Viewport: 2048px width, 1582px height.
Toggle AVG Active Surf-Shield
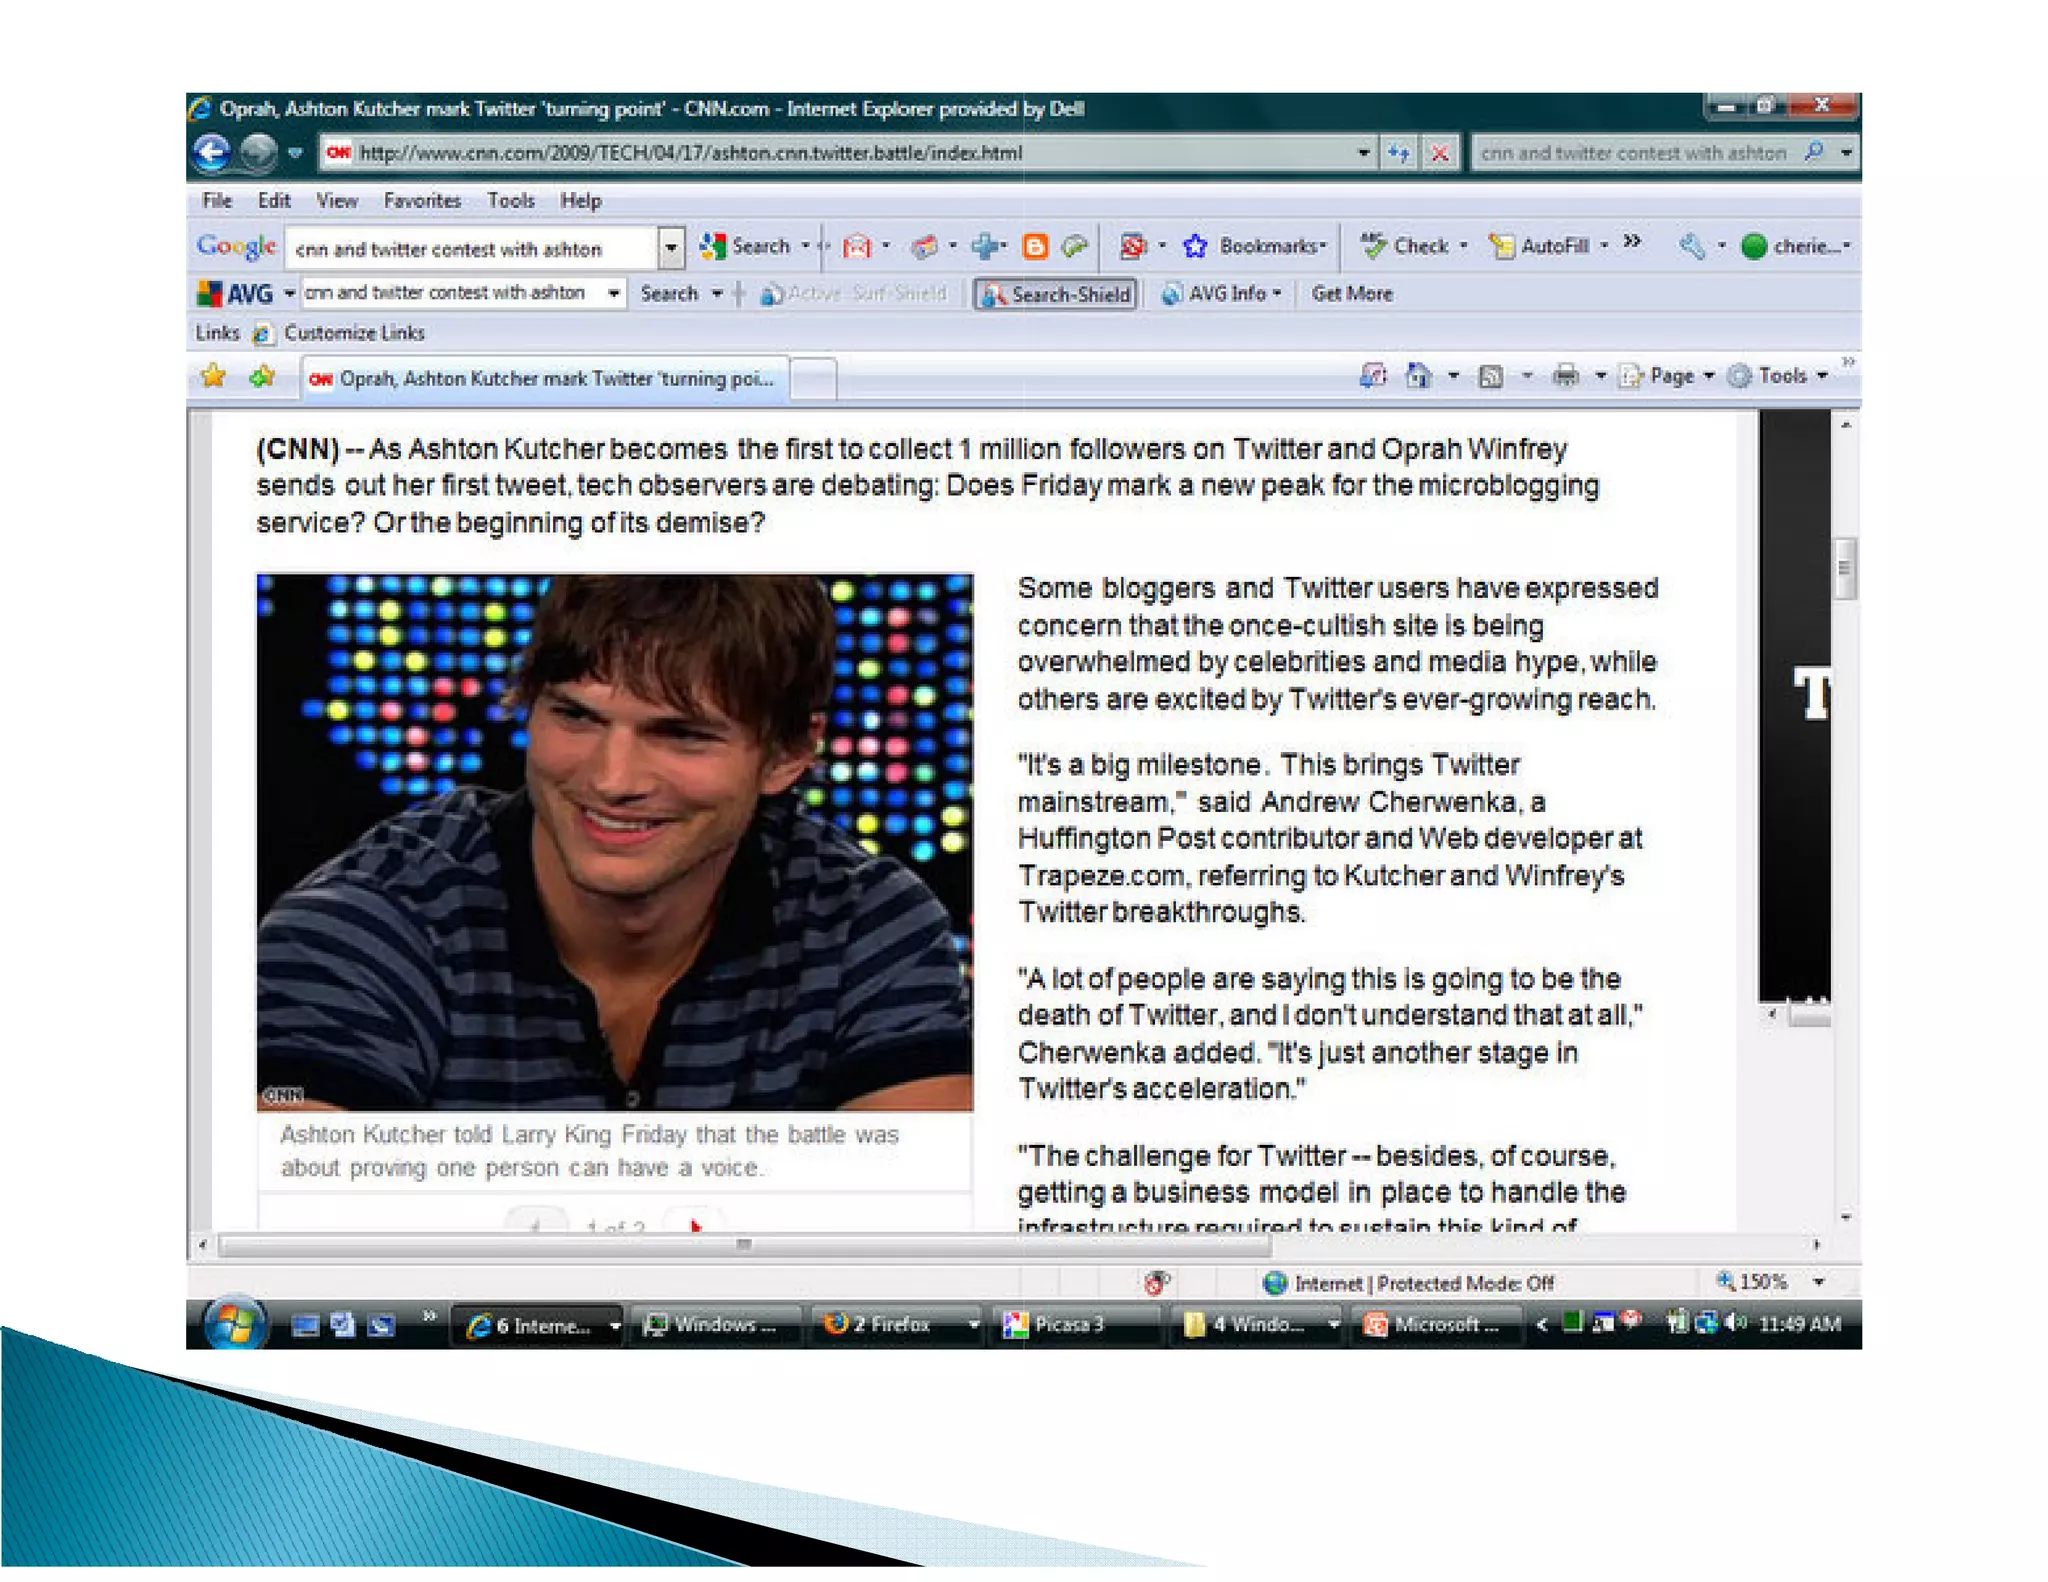pos(855,294)
